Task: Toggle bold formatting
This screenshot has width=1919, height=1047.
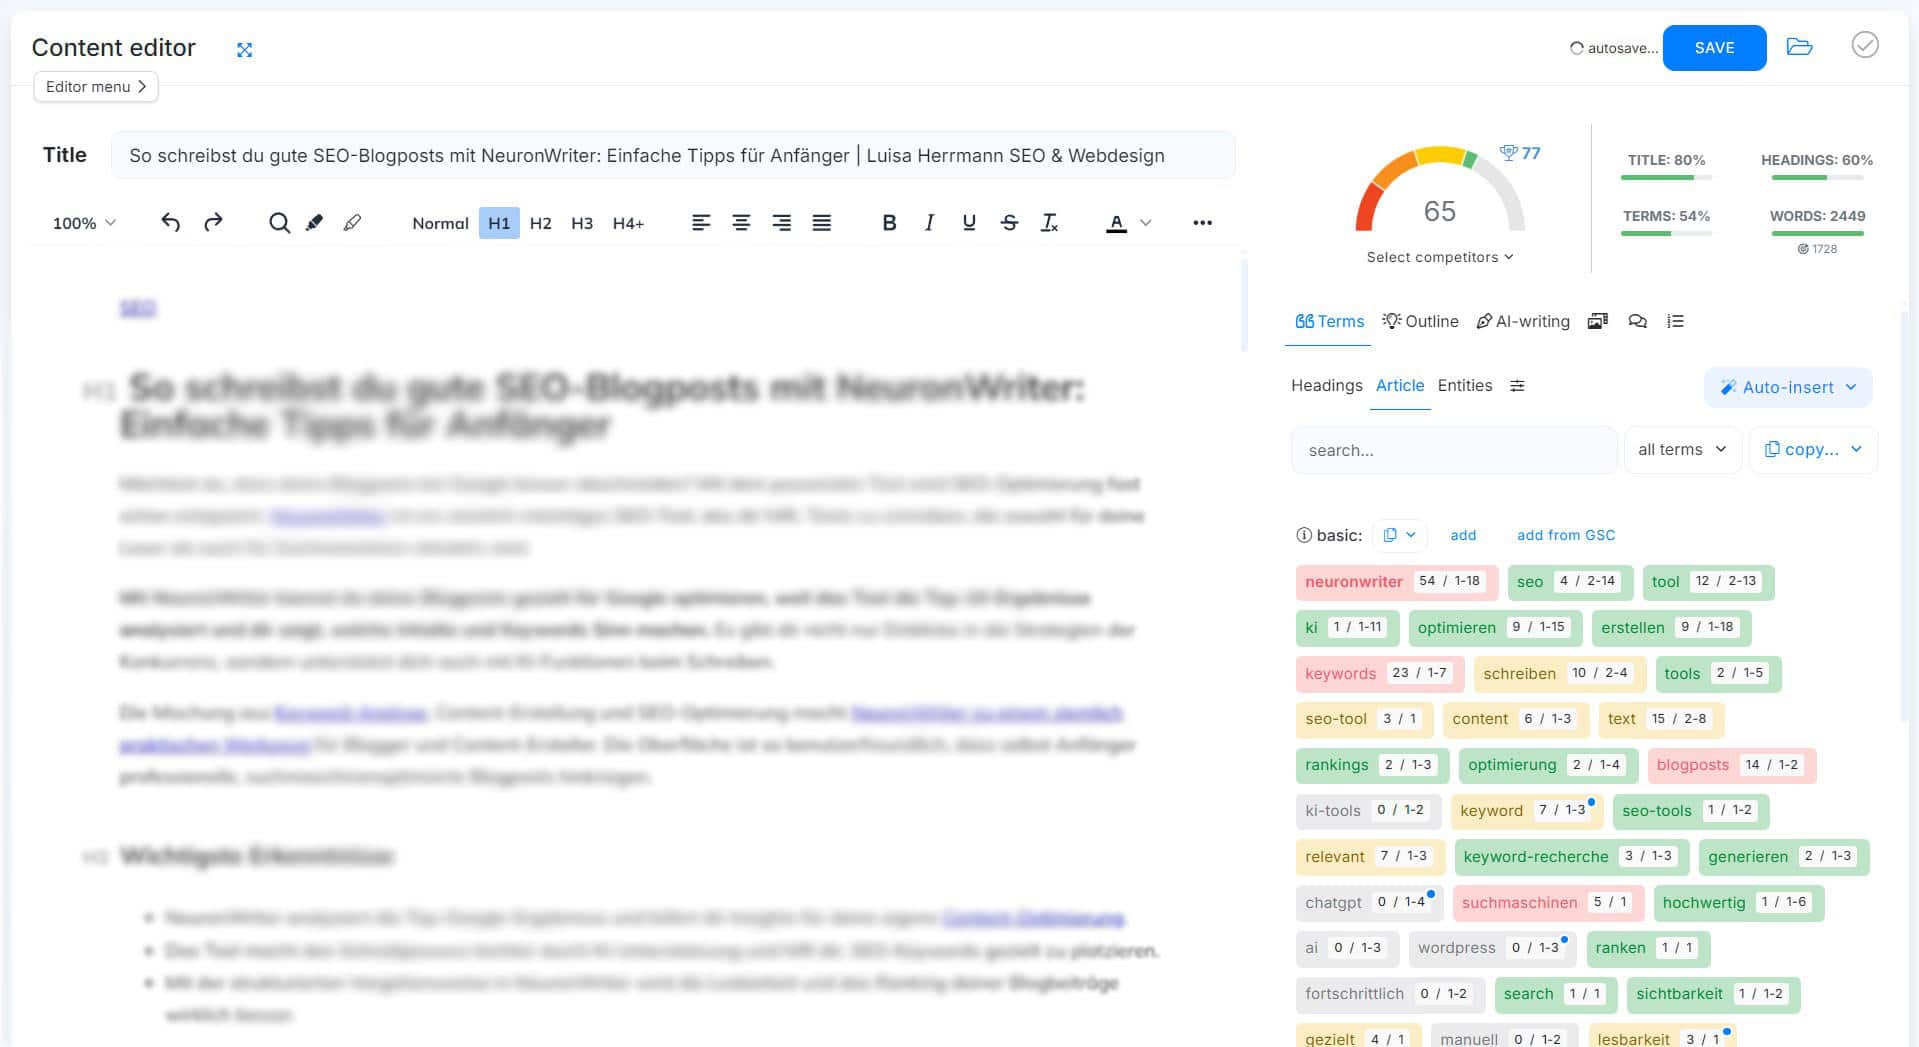Action: (x=889, y=222)
